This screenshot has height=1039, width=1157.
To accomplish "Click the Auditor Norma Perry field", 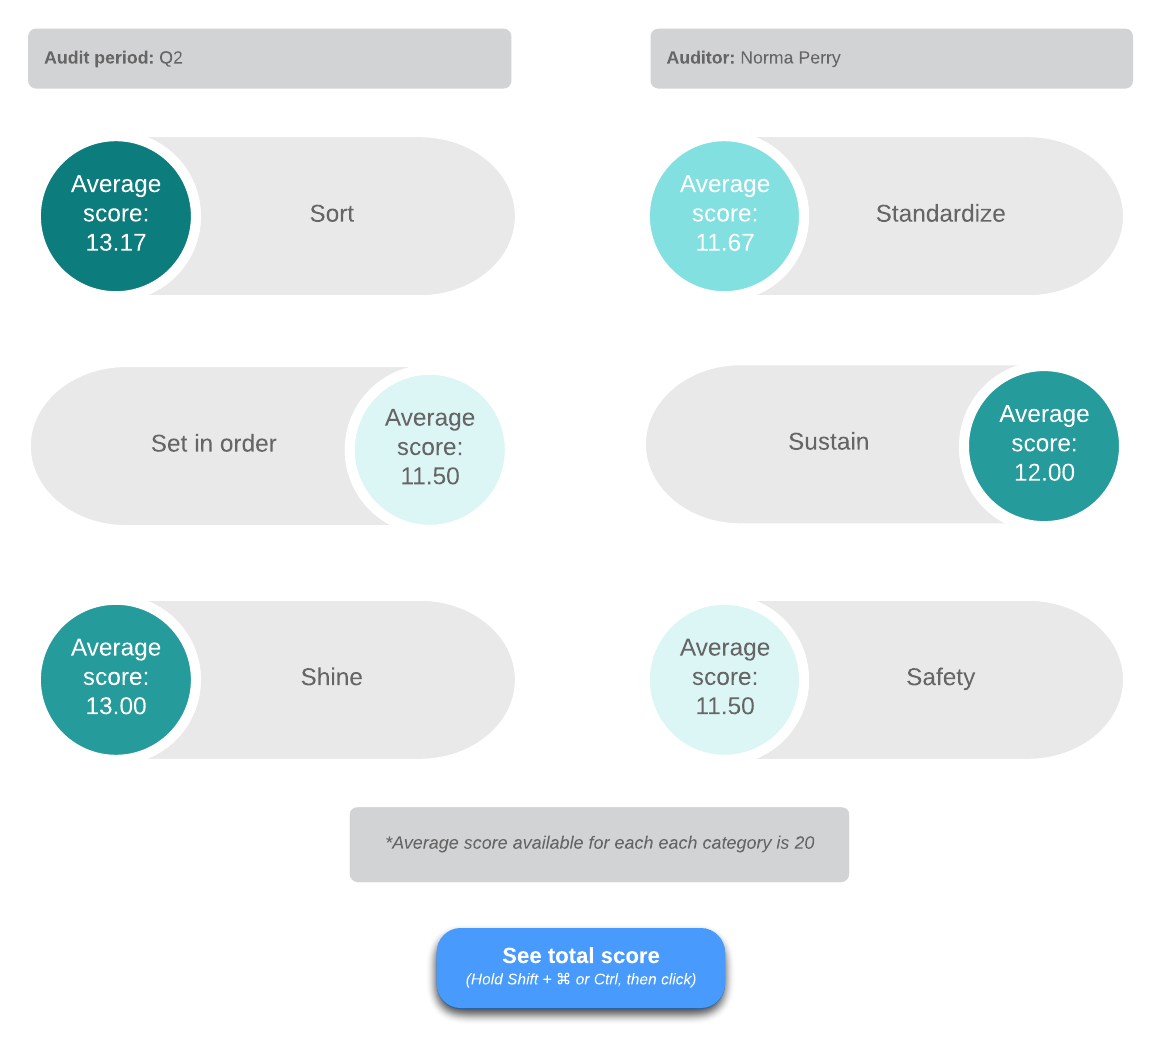I will (x=891, y=58).
